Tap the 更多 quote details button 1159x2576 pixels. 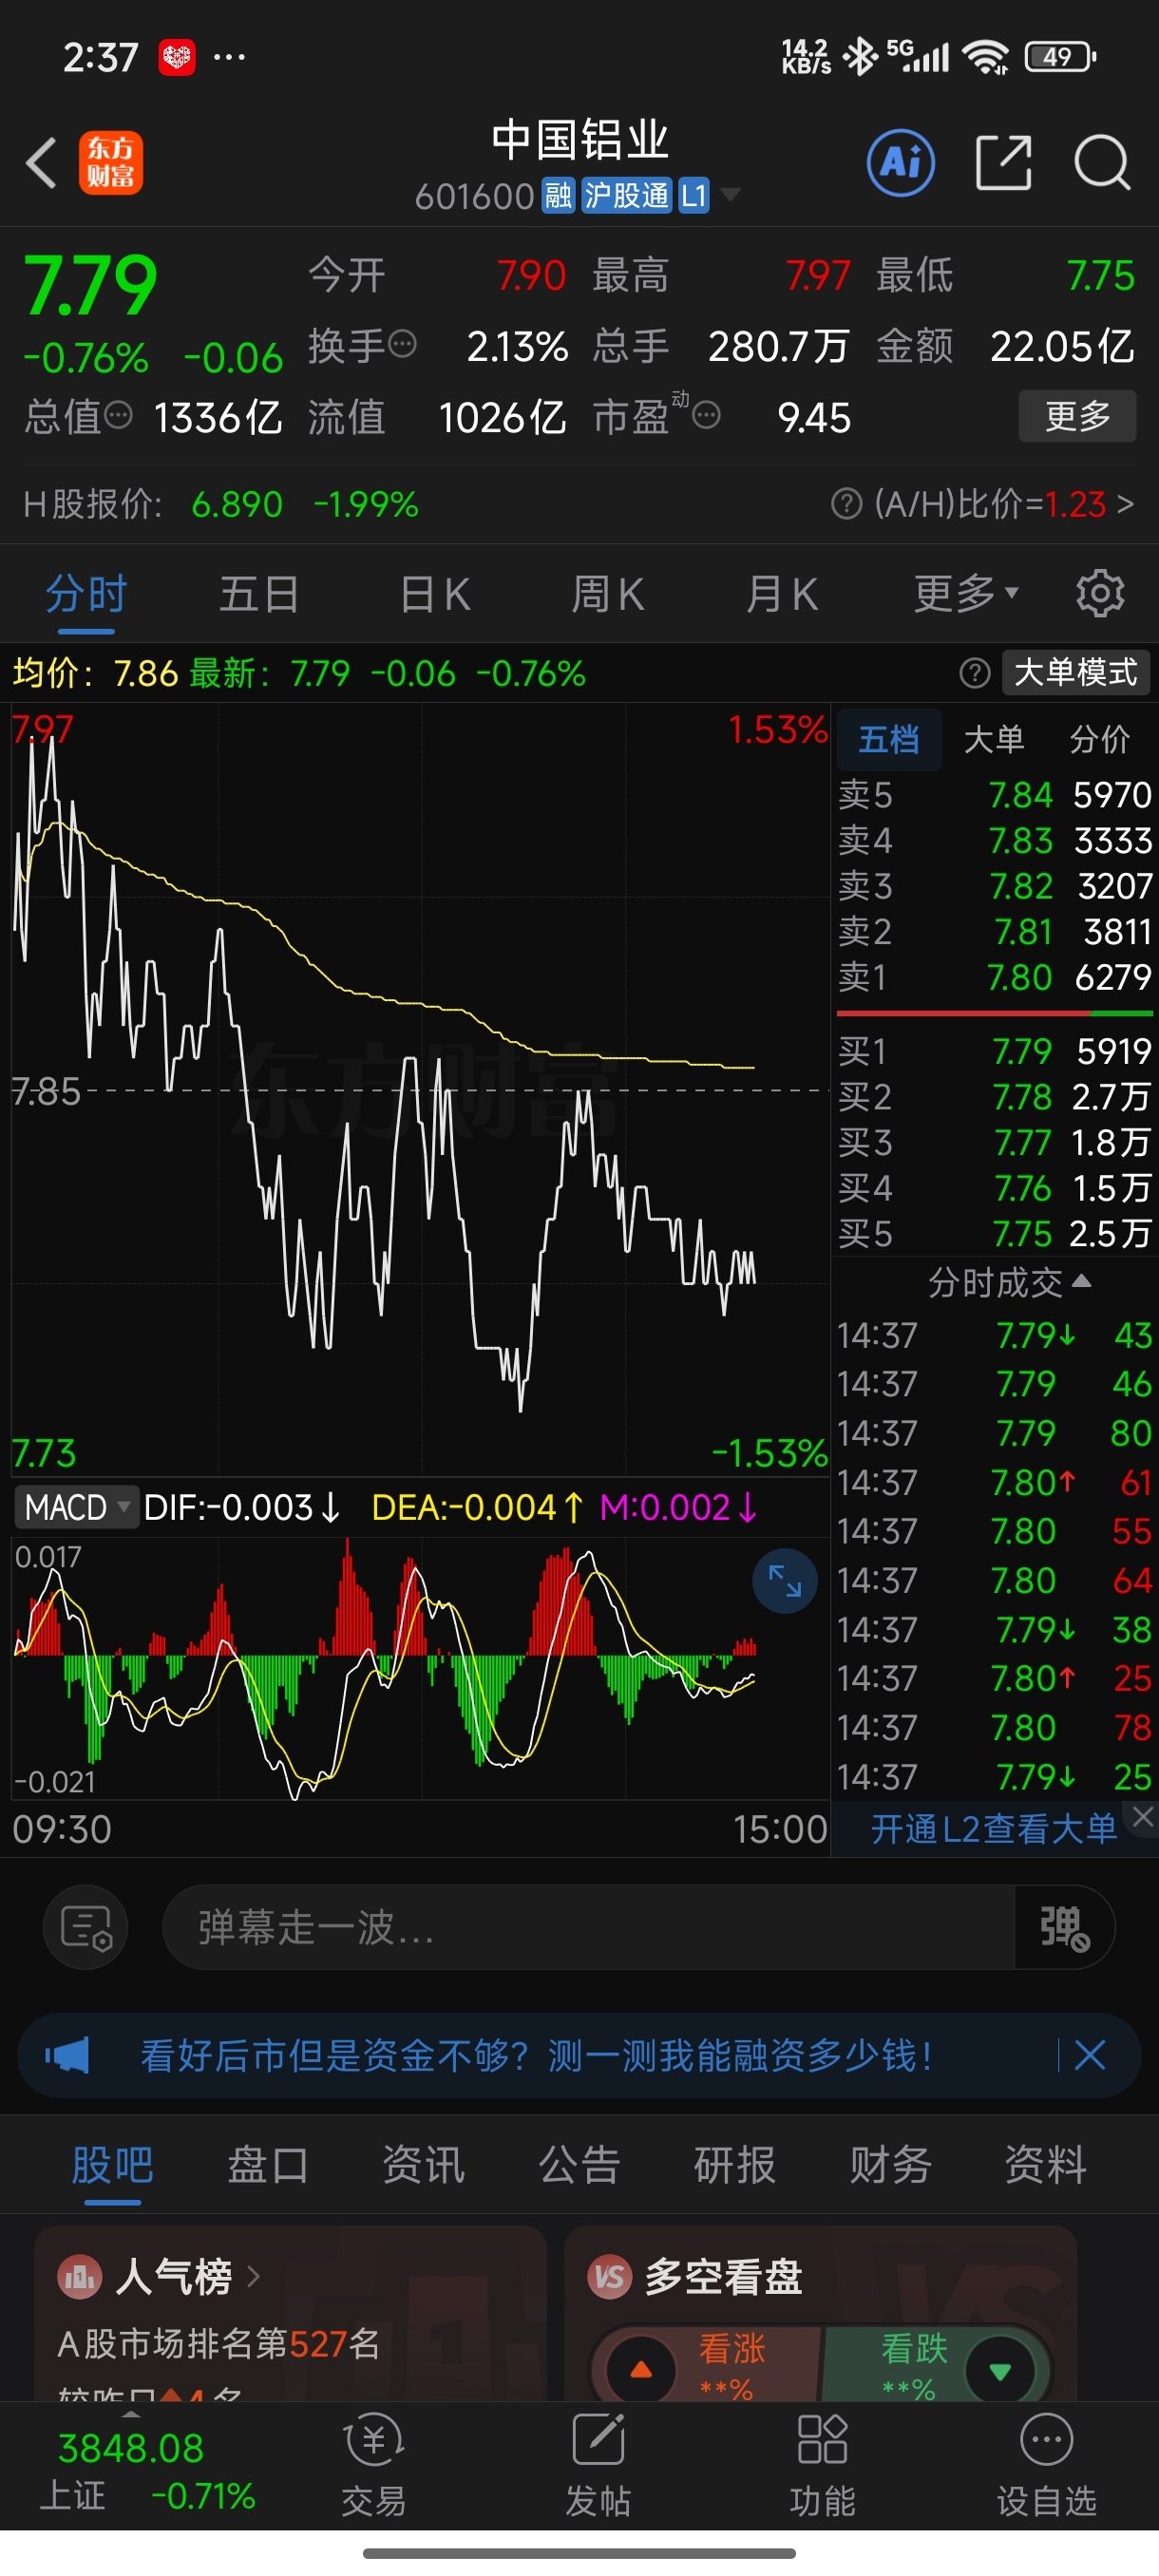coord(1077,416)
